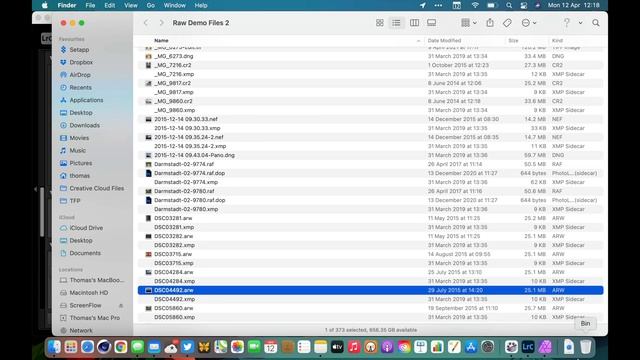640x360 pixels.
Task: Open the Finder menu in menu bar
Action: click(67, 5)
